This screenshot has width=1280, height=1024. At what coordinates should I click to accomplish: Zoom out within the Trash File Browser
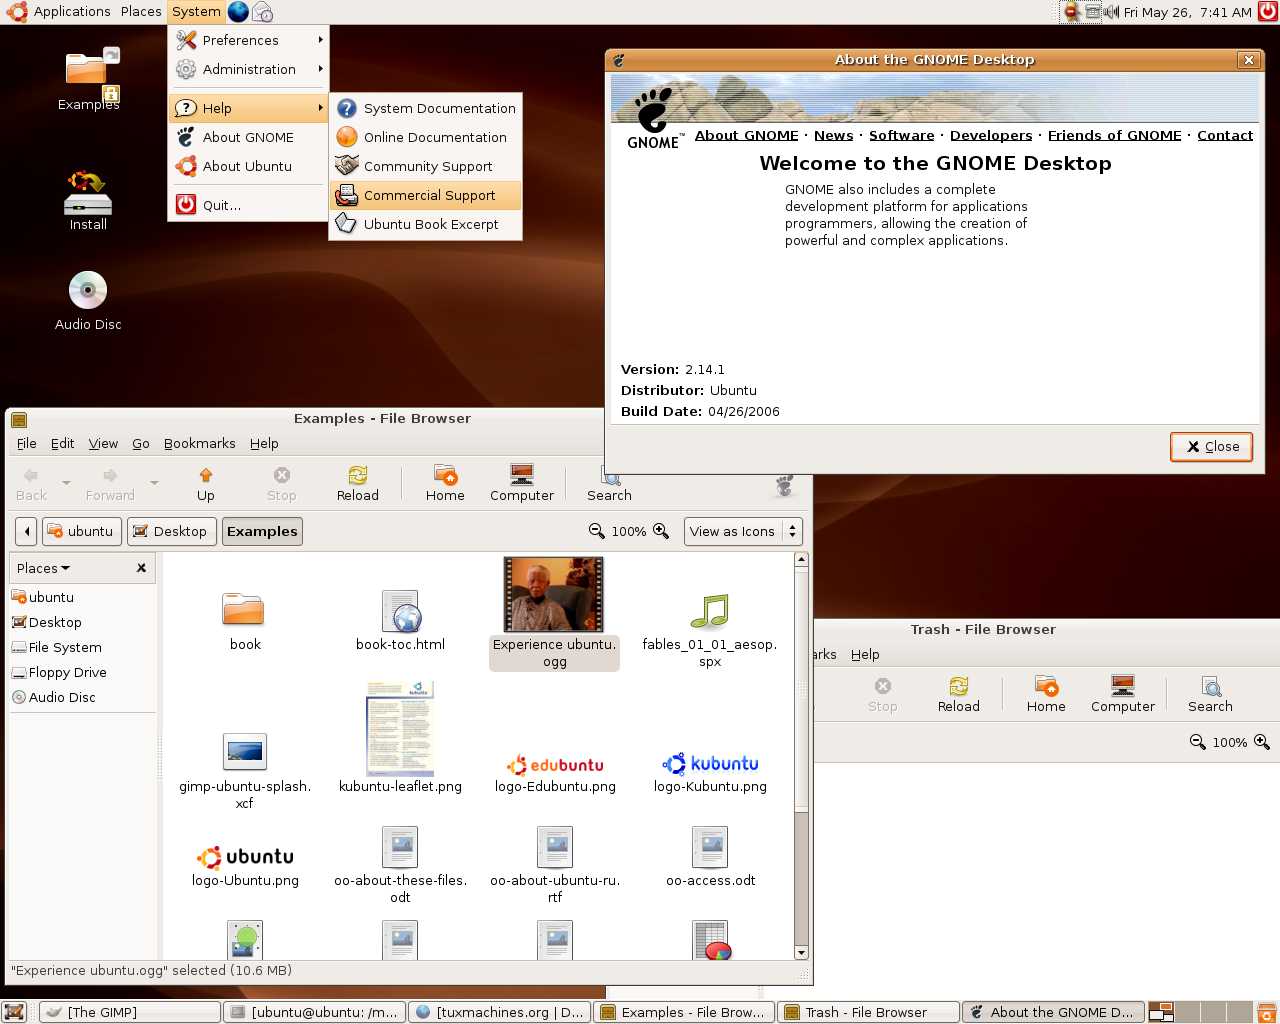pyautogui.click(x=1198, y=742)
